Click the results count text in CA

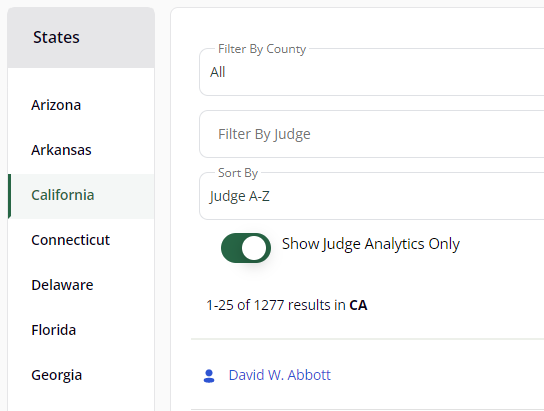[287, 305]
